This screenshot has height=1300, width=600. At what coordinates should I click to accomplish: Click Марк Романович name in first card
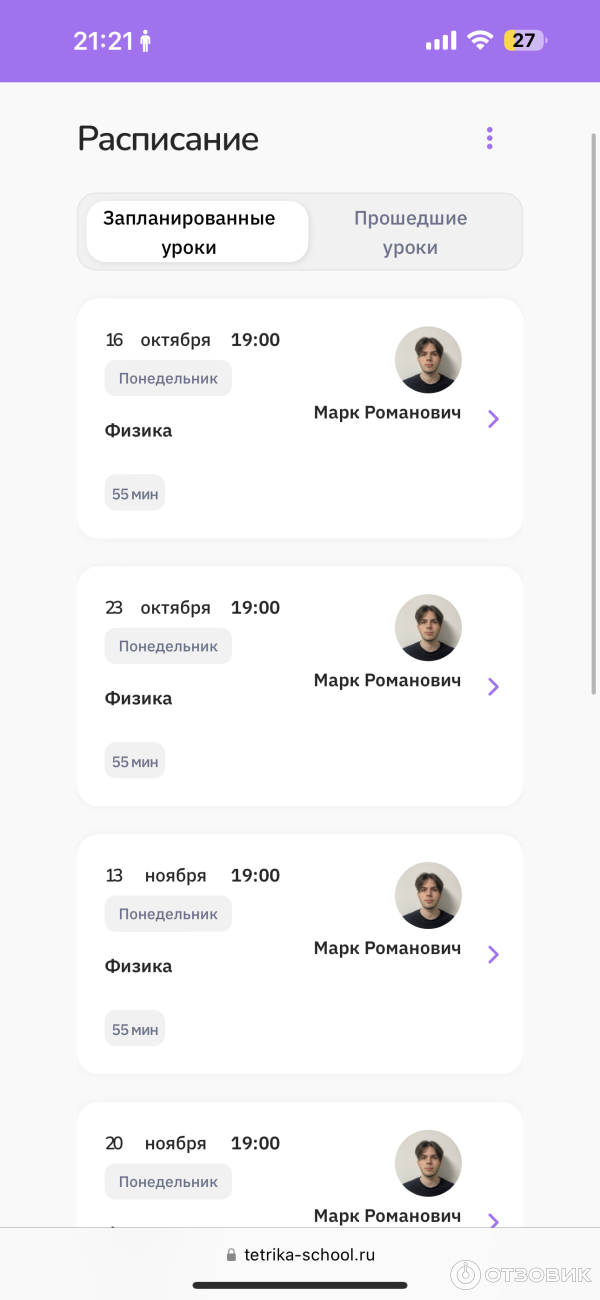click(387, 412)
